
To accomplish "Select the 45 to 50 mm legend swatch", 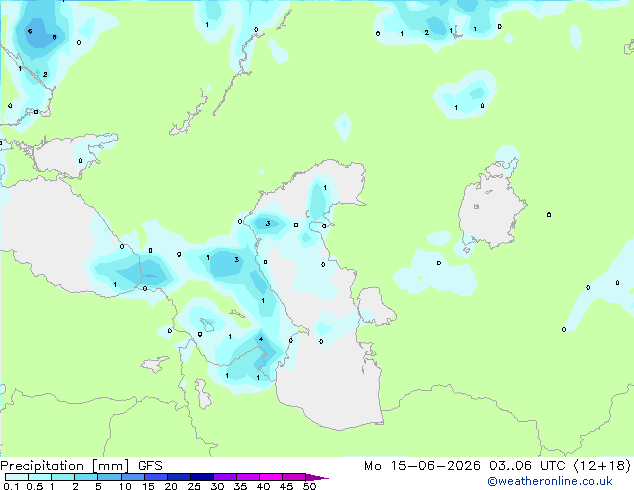I will click(294, 477).
